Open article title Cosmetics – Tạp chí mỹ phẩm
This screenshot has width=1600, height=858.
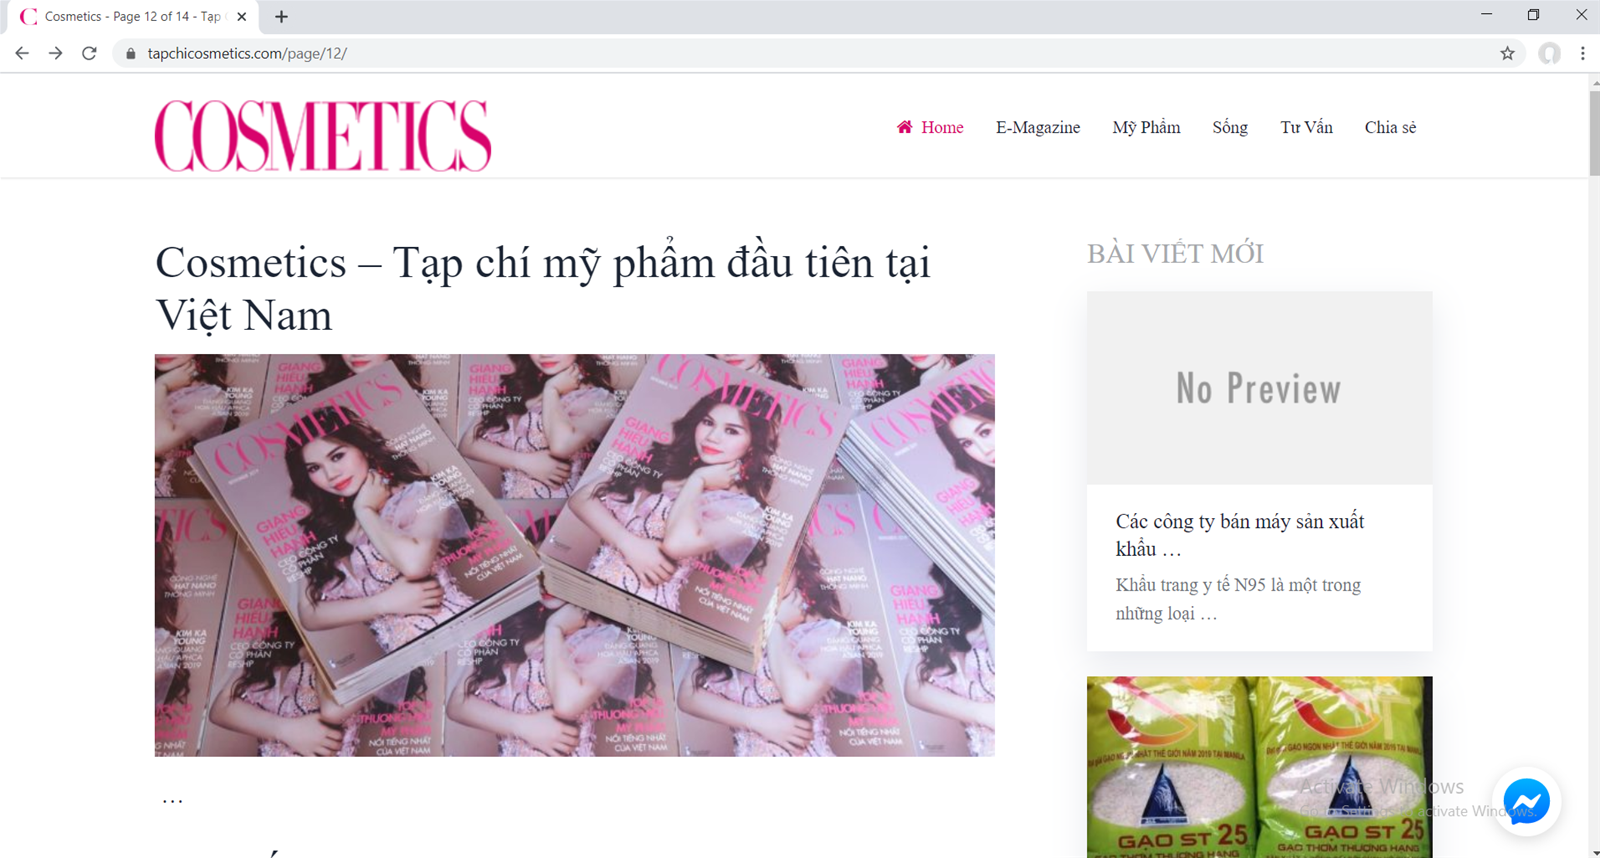point(543,288)
